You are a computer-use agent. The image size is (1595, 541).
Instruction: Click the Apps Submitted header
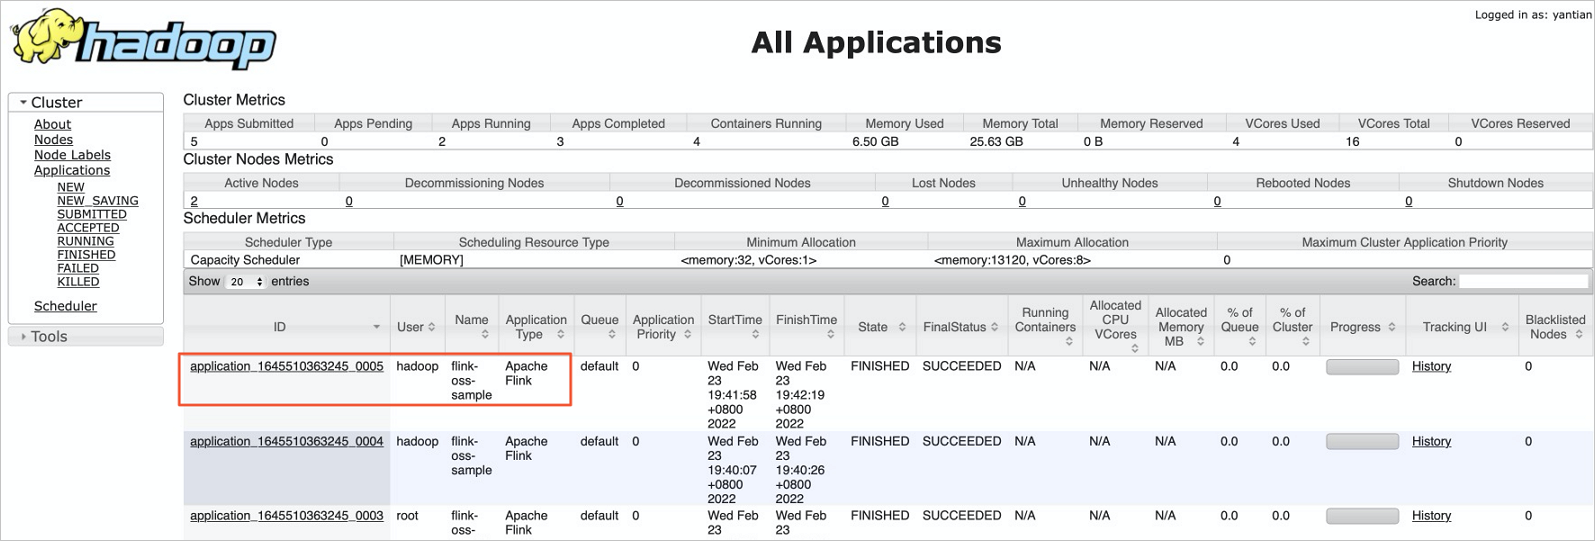tap(249, 124)
